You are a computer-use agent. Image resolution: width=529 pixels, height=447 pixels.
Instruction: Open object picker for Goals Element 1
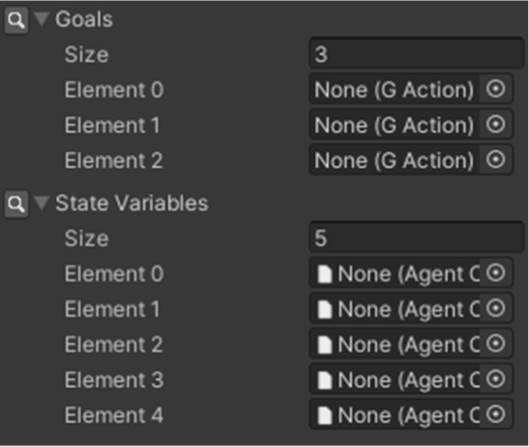(496, 124)
